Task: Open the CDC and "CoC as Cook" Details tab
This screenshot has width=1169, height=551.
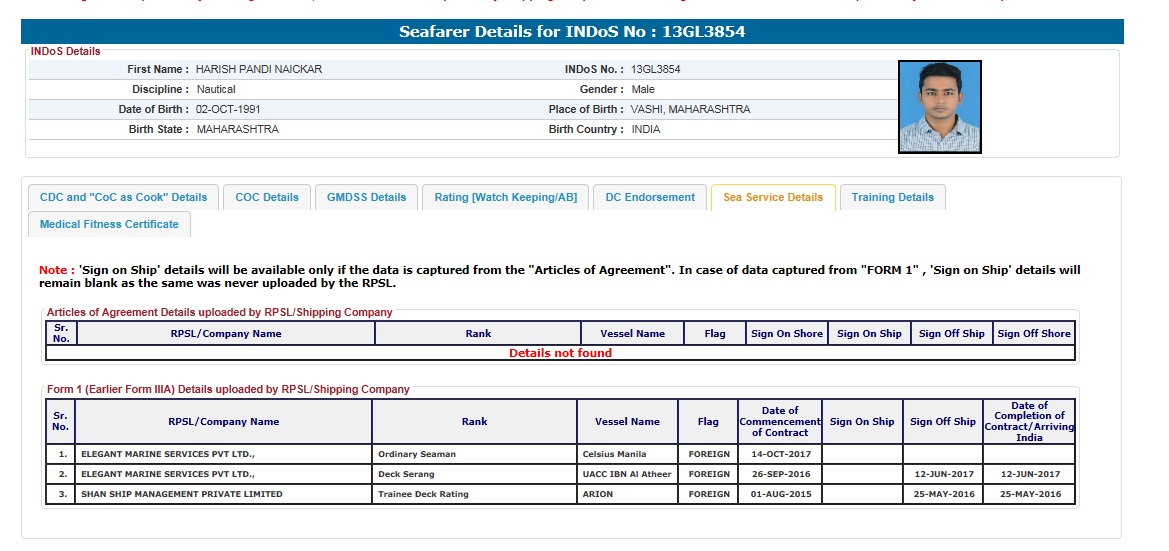Action: [123, 197]
